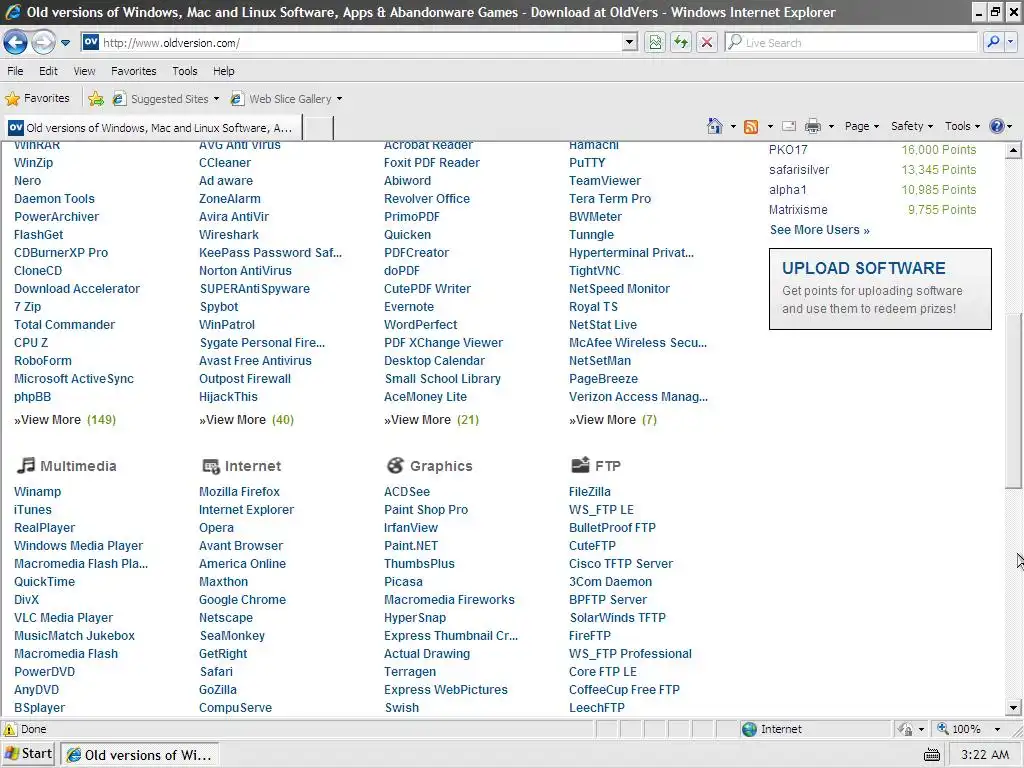Open the File menu
1024x768 pixels.
tap(15, 71)
